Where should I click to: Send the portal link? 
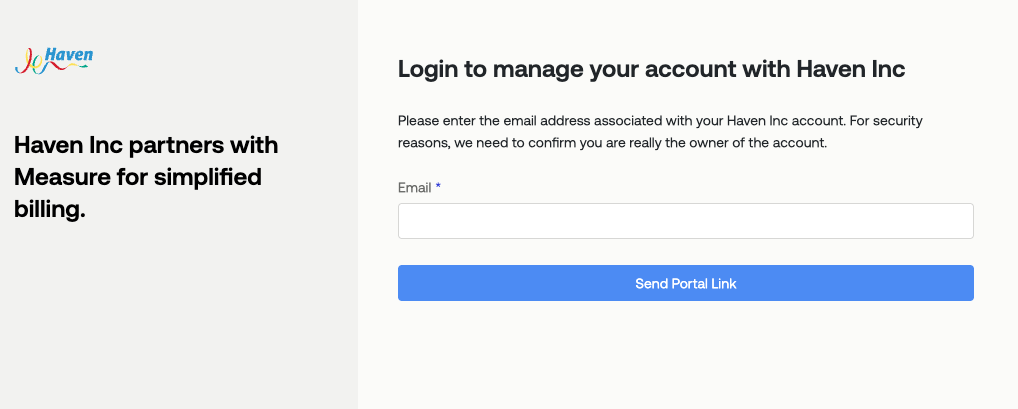click(686, 283)
